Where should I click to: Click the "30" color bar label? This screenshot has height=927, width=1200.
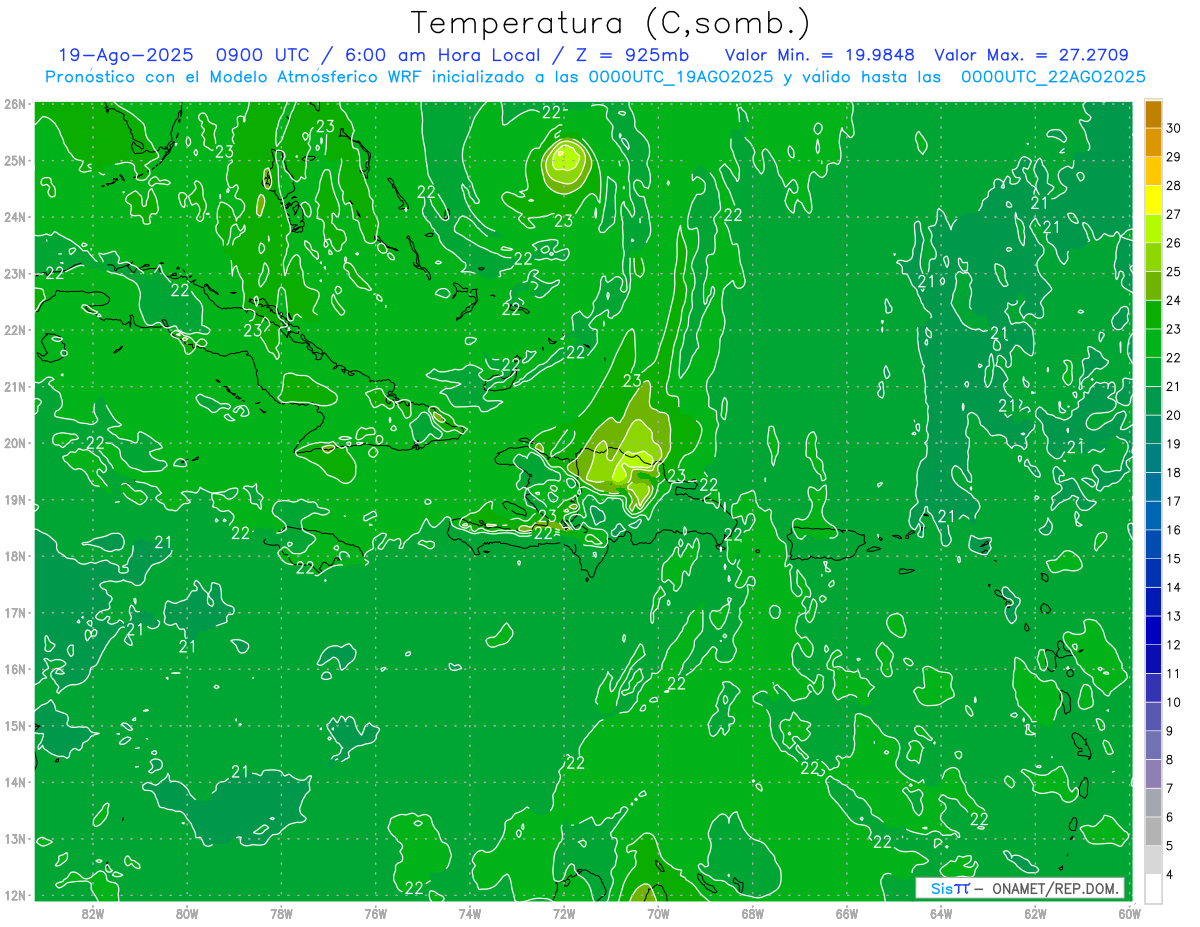[1174, 128]
